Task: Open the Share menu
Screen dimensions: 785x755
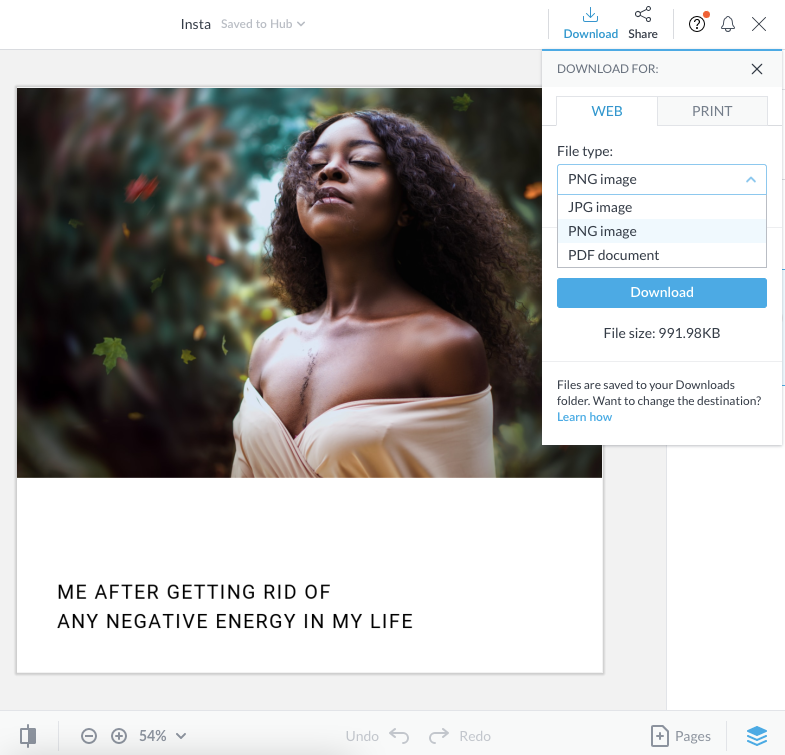Action: 643,23
